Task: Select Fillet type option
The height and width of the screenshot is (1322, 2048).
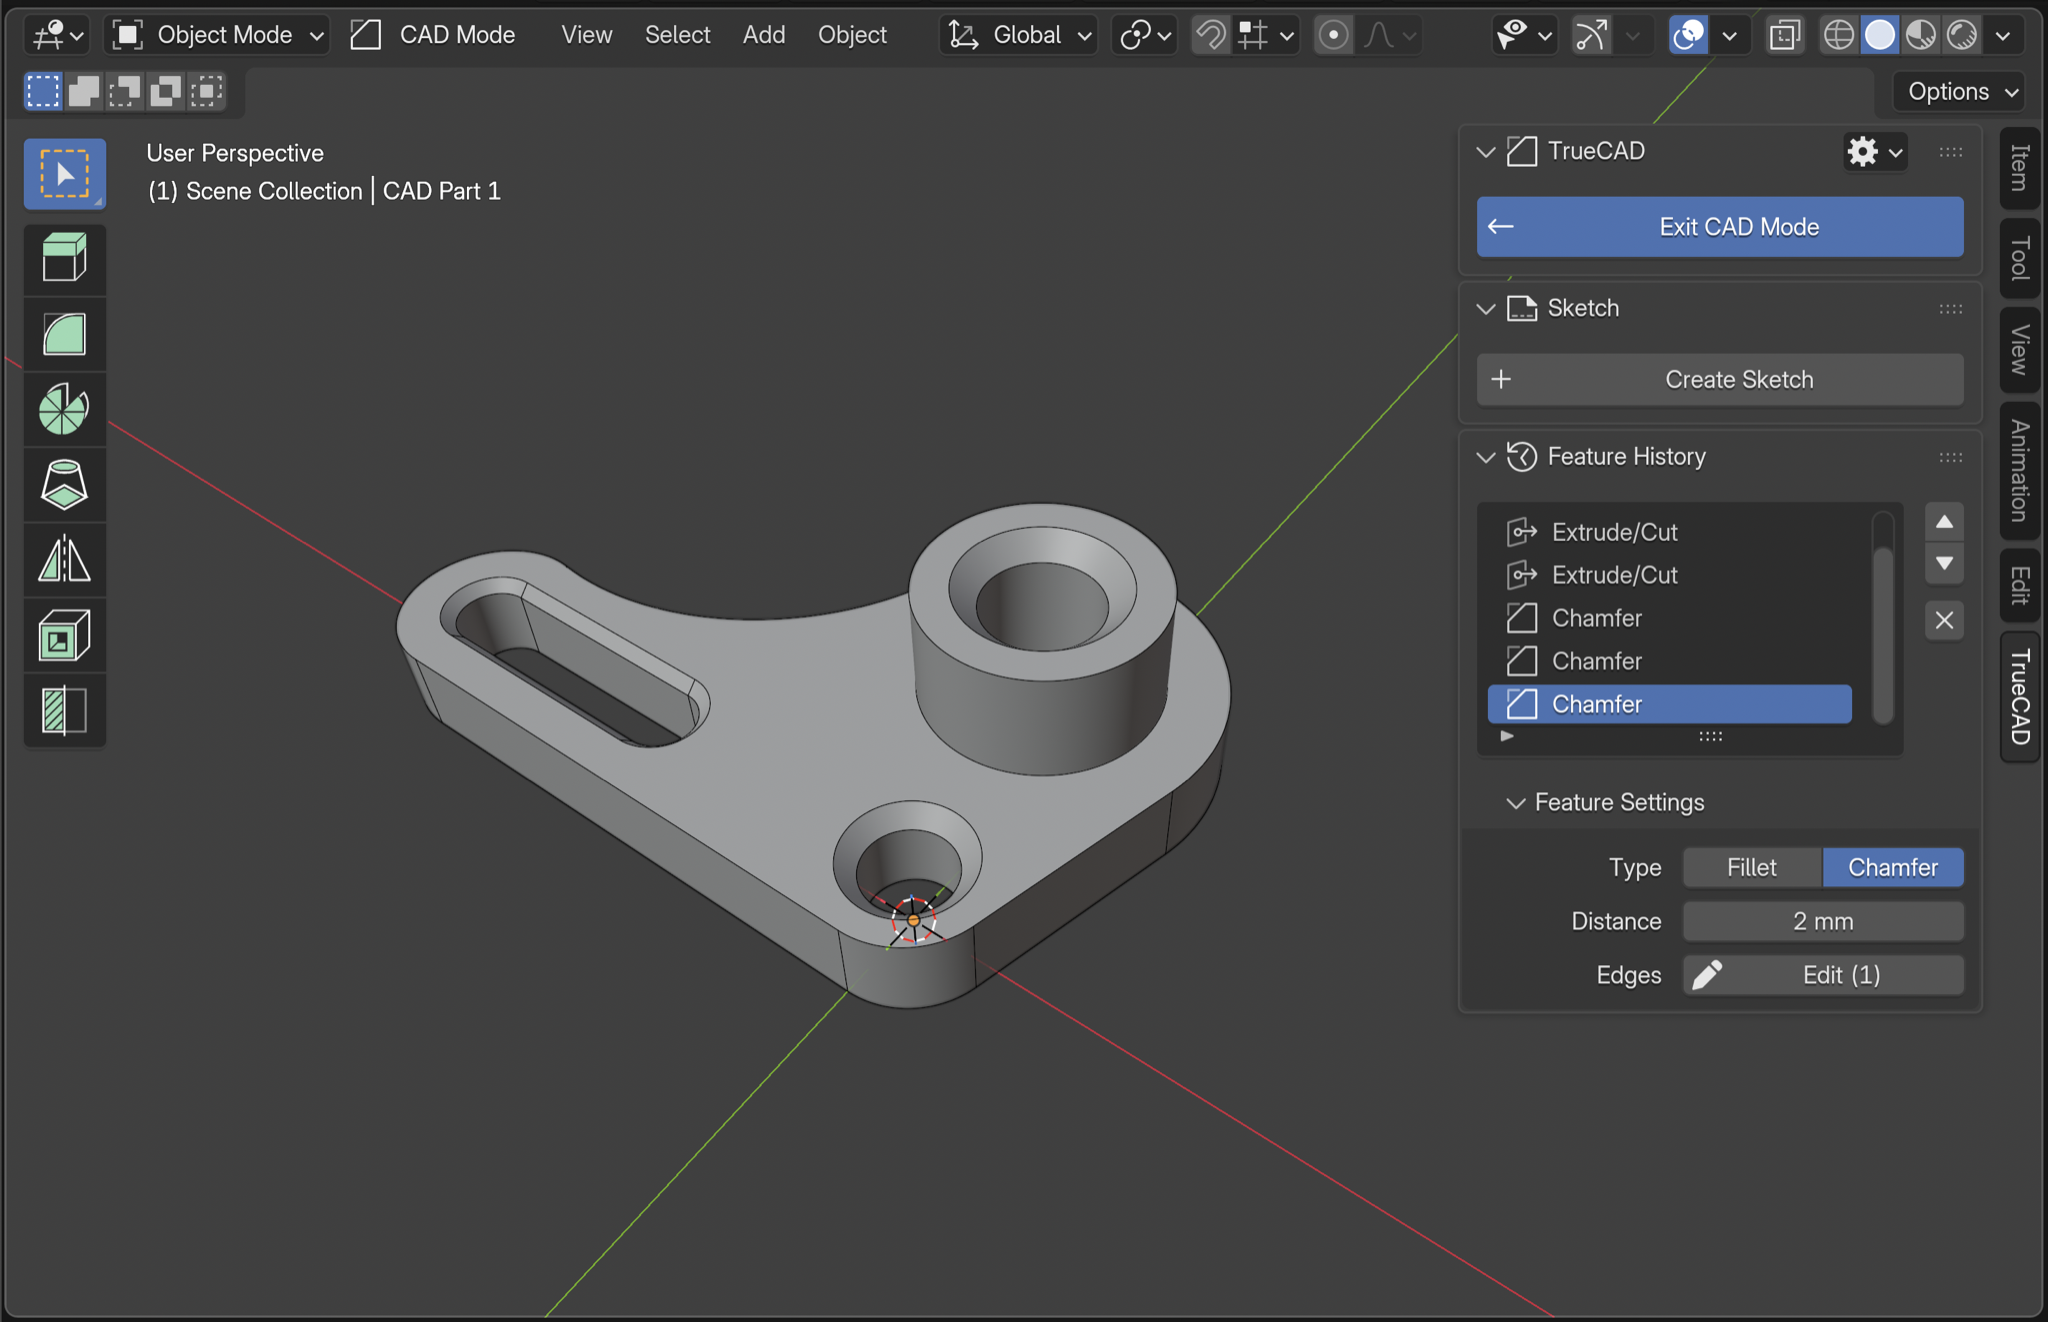Action: coord(1752,867)
